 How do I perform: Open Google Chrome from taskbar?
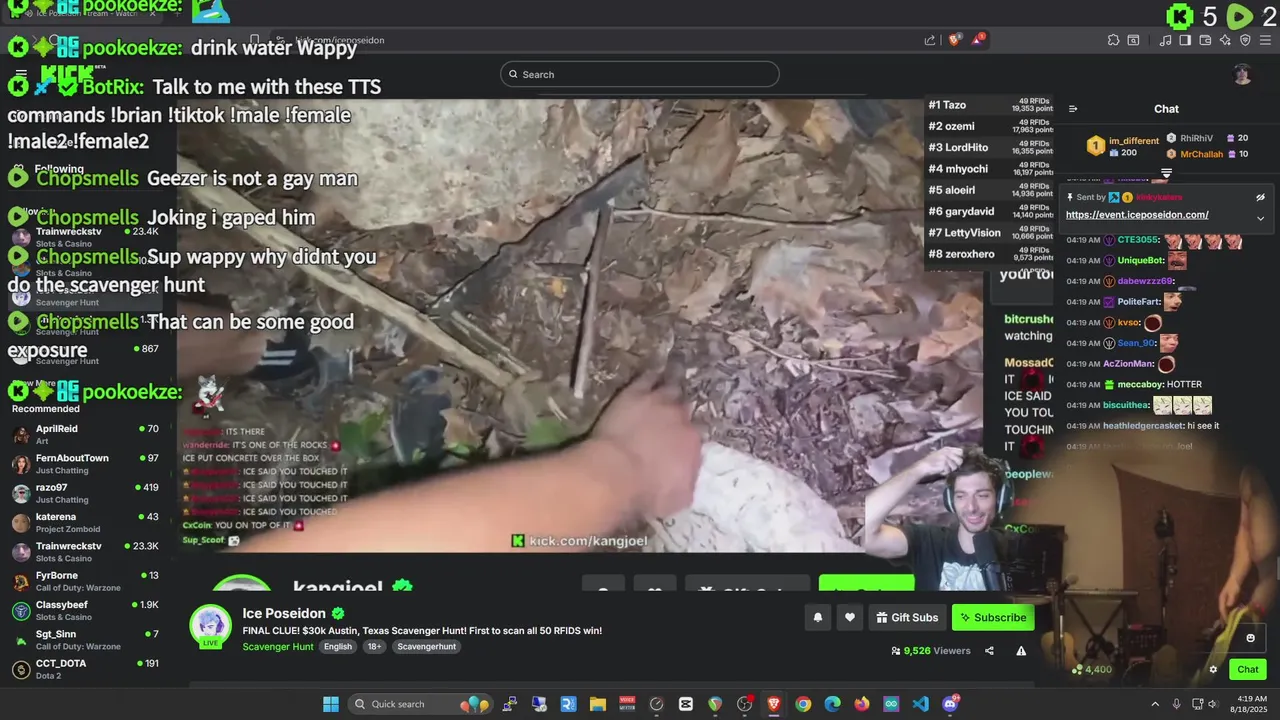click(x=803, y=704)
